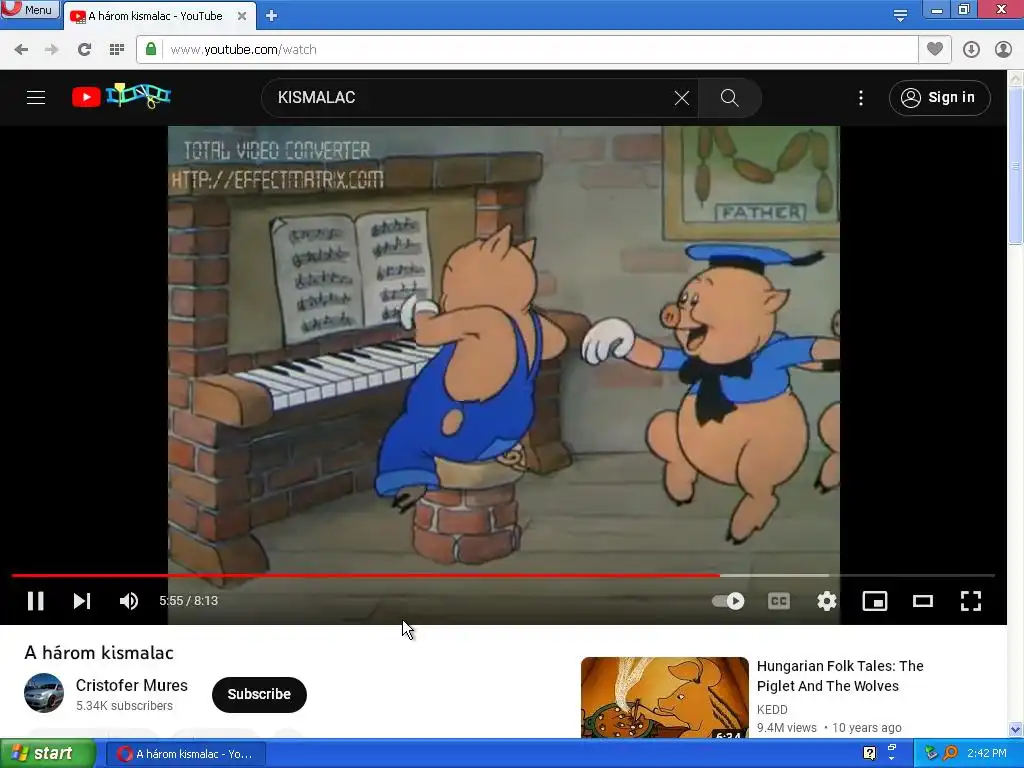Screen dimensions: 1024x768
Task: Reload the page
Action: 84,50
